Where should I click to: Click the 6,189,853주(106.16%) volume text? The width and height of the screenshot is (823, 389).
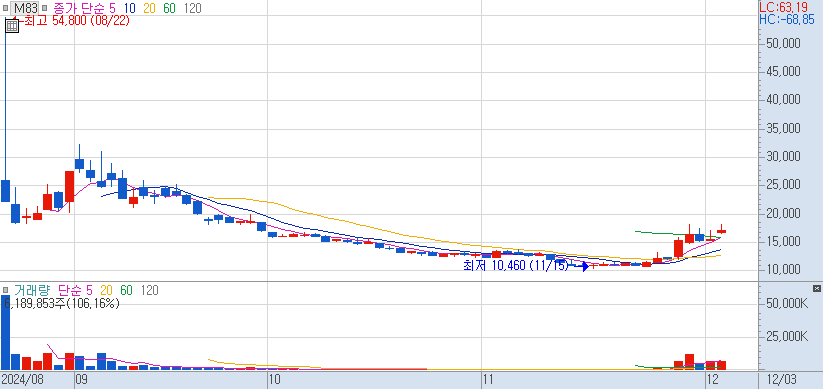coord(61,303)
